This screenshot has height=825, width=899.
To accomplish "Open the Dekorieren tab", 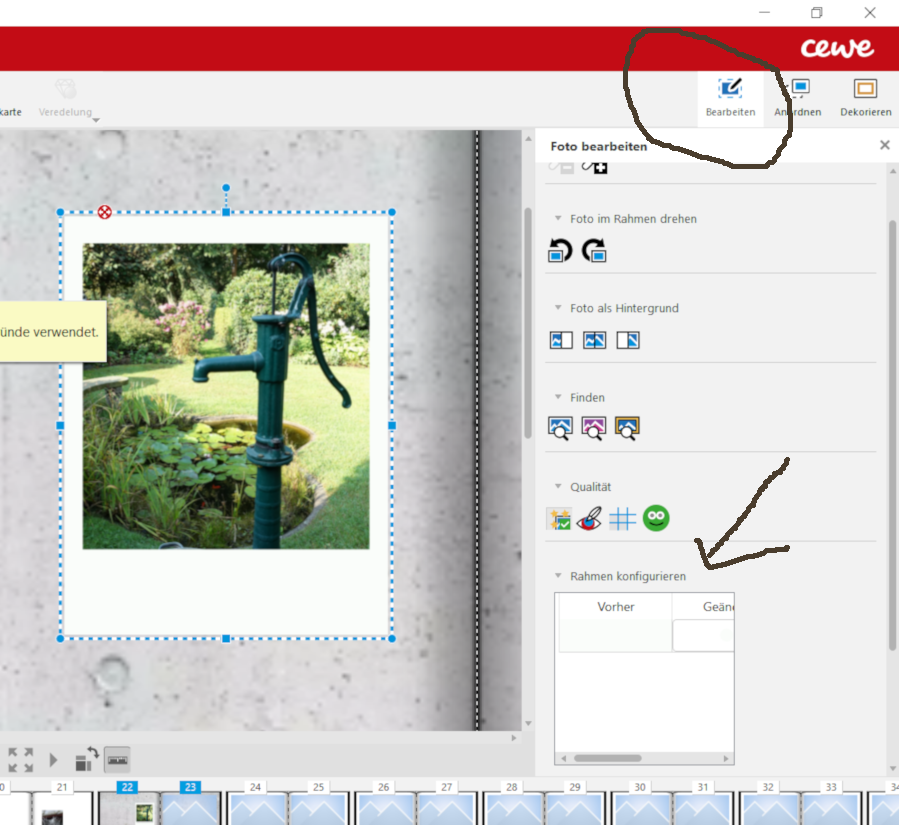I will [866, 97].
